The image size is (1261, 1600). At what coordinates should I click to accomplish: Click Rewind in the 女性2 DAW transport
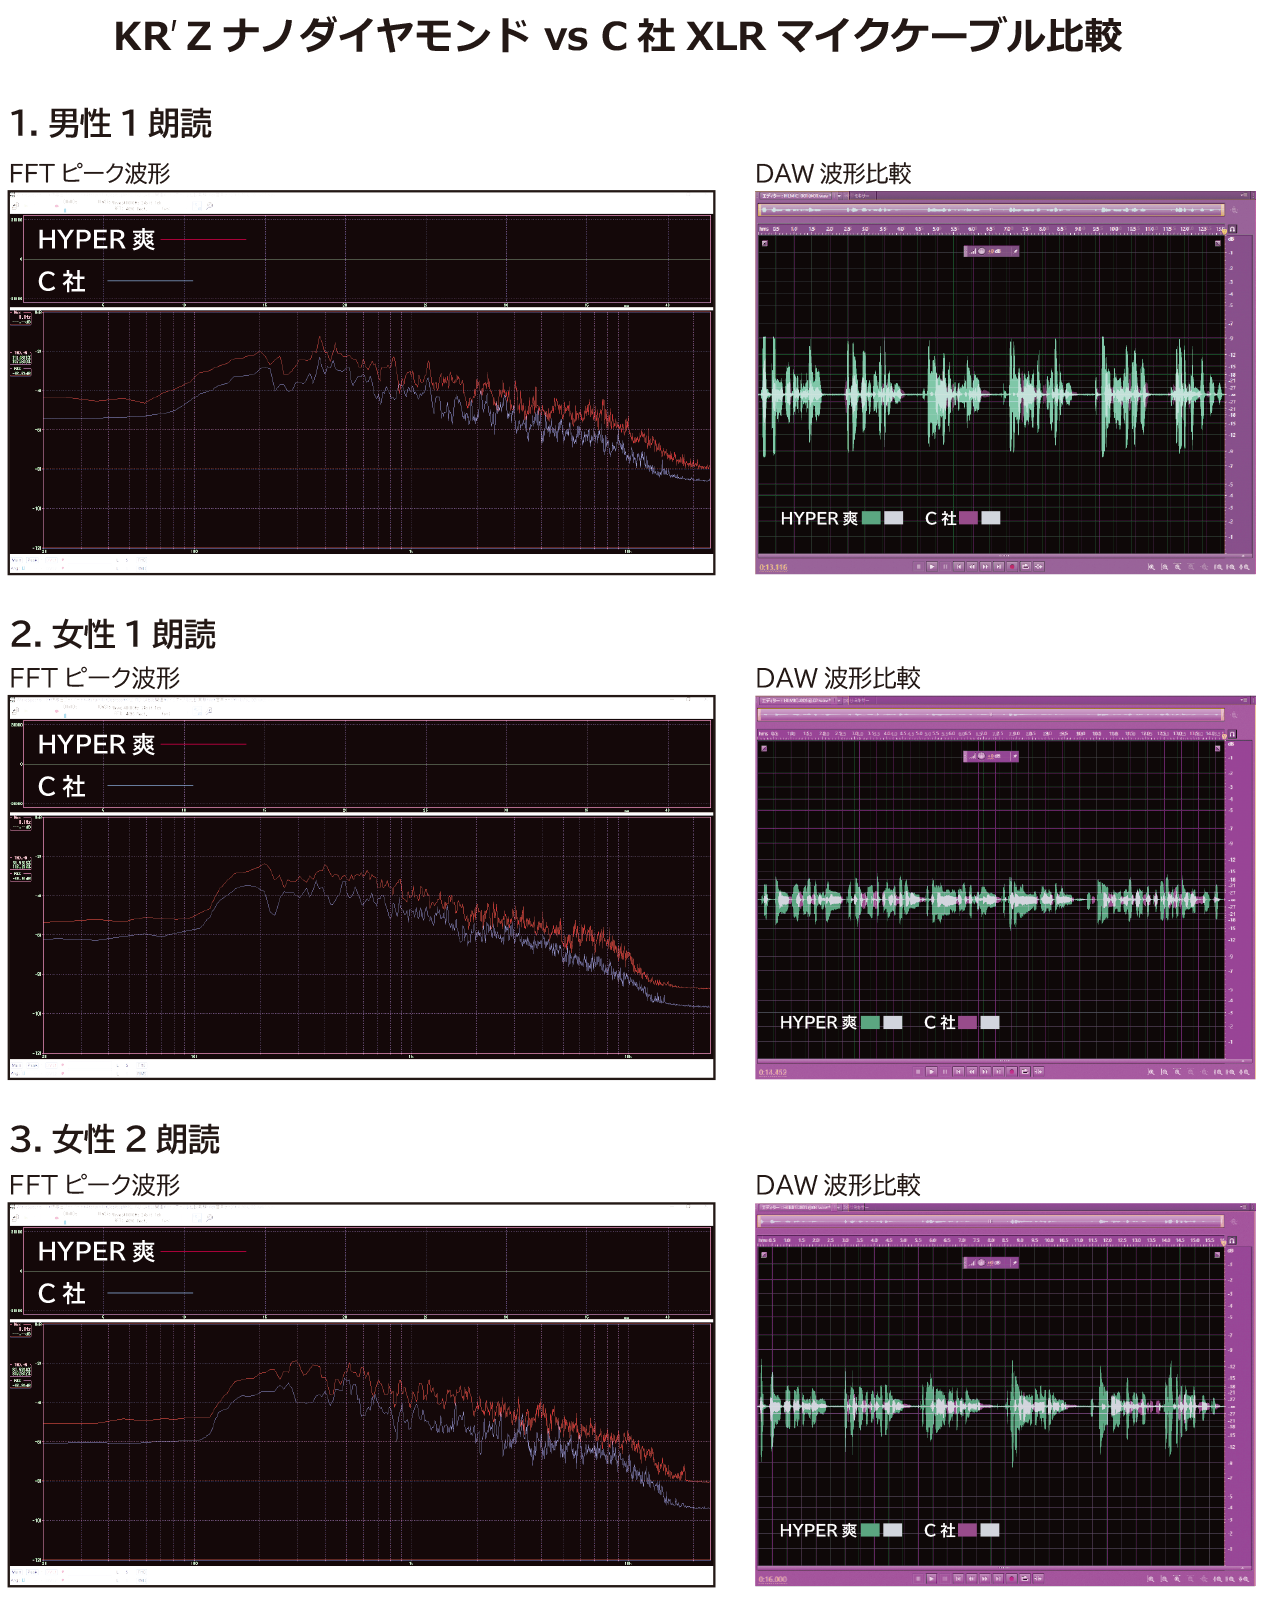(x=971, y=1578)
